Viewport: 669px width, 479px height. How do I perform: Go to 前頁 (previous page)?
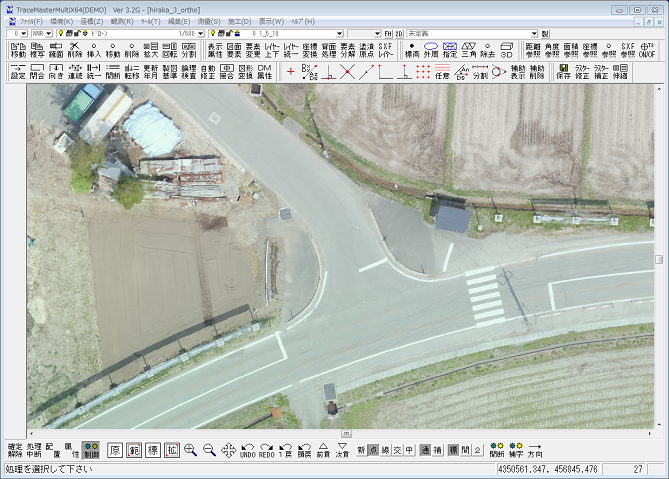click(x=323, y=450)
